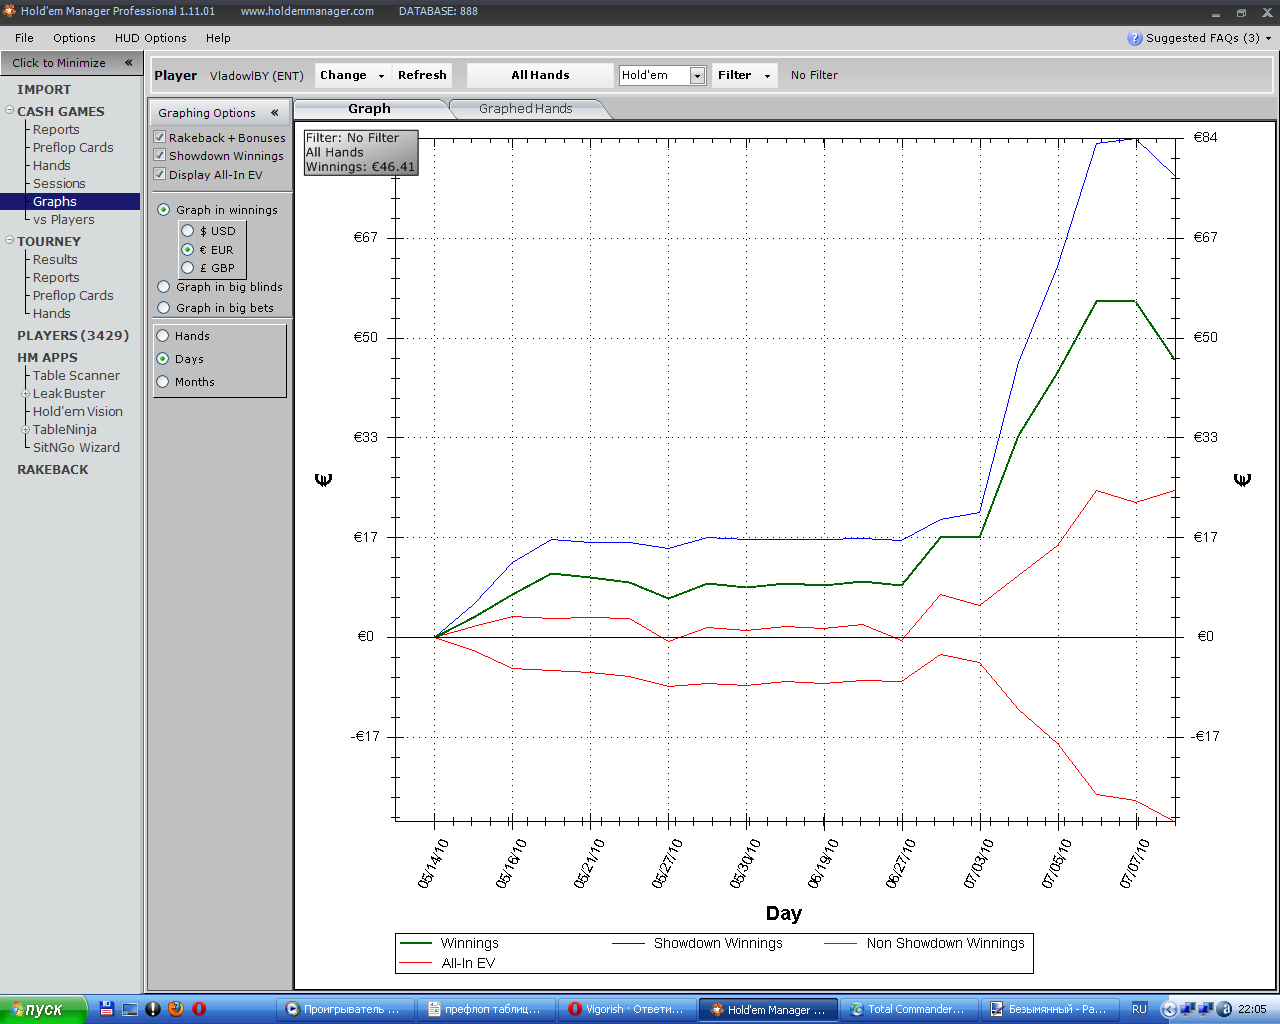The image size is (1280, 1024).
Task: Switch to the Graphed Hands tab
Action: [525, 109]
